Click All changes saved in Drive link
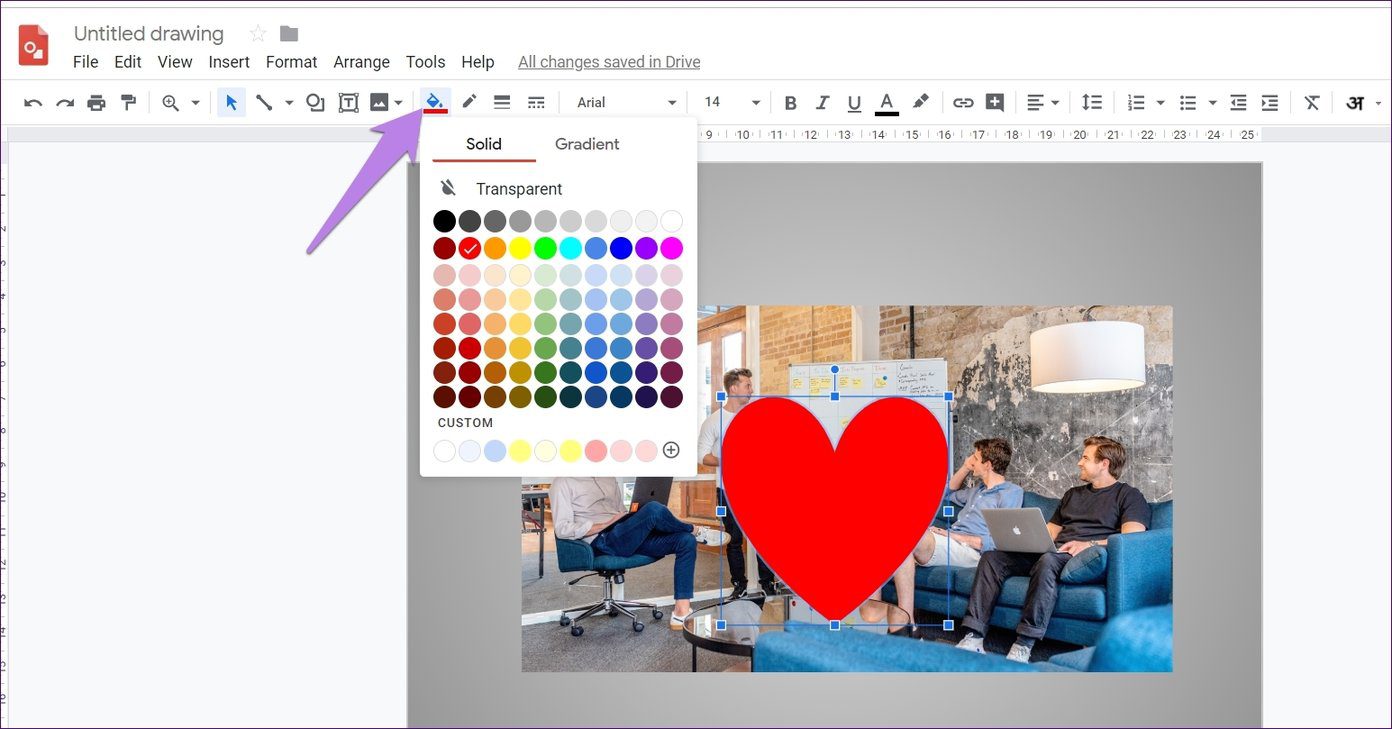Image resolution: width=1392 pixels, height=729 pixels. tap(609, 62)
